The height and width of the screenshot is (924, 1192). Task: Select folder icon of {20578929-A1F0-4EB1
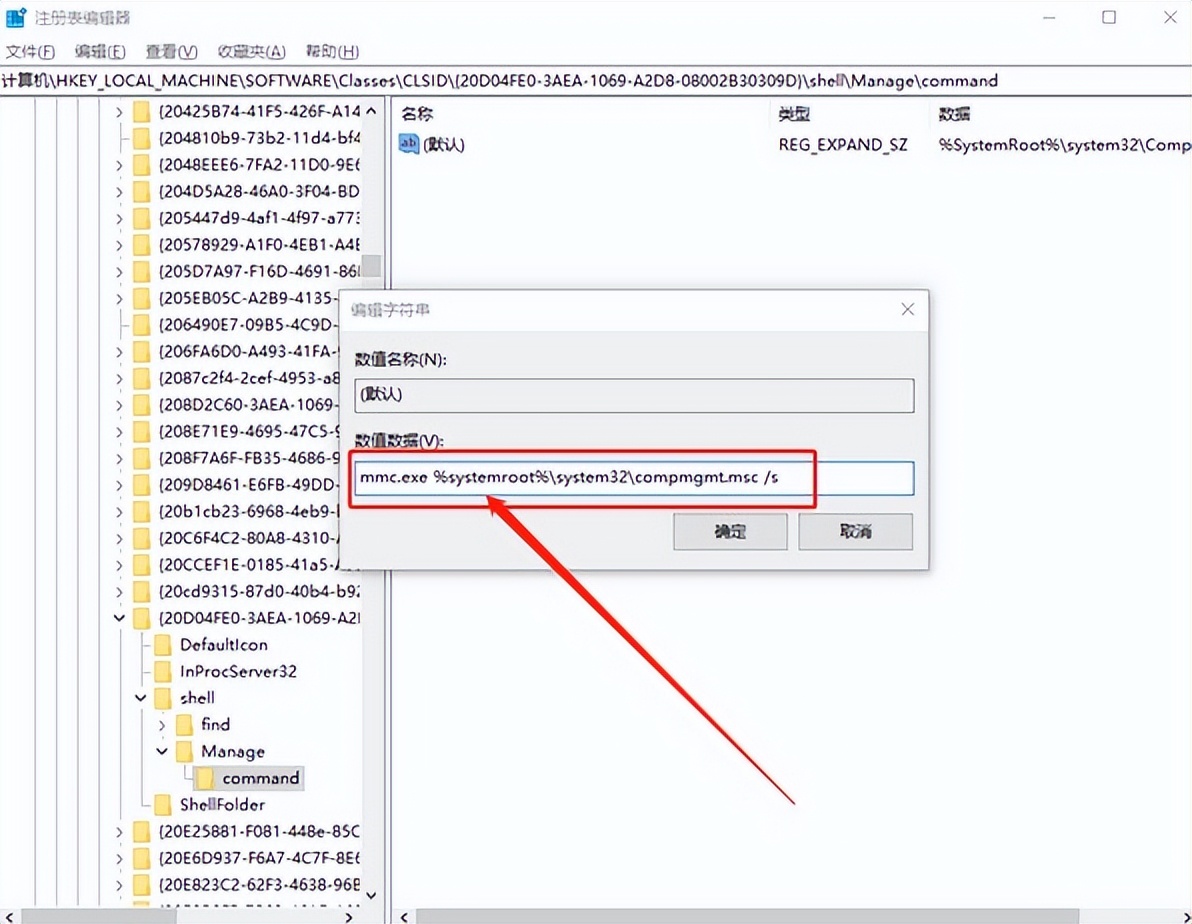point(141,245)
